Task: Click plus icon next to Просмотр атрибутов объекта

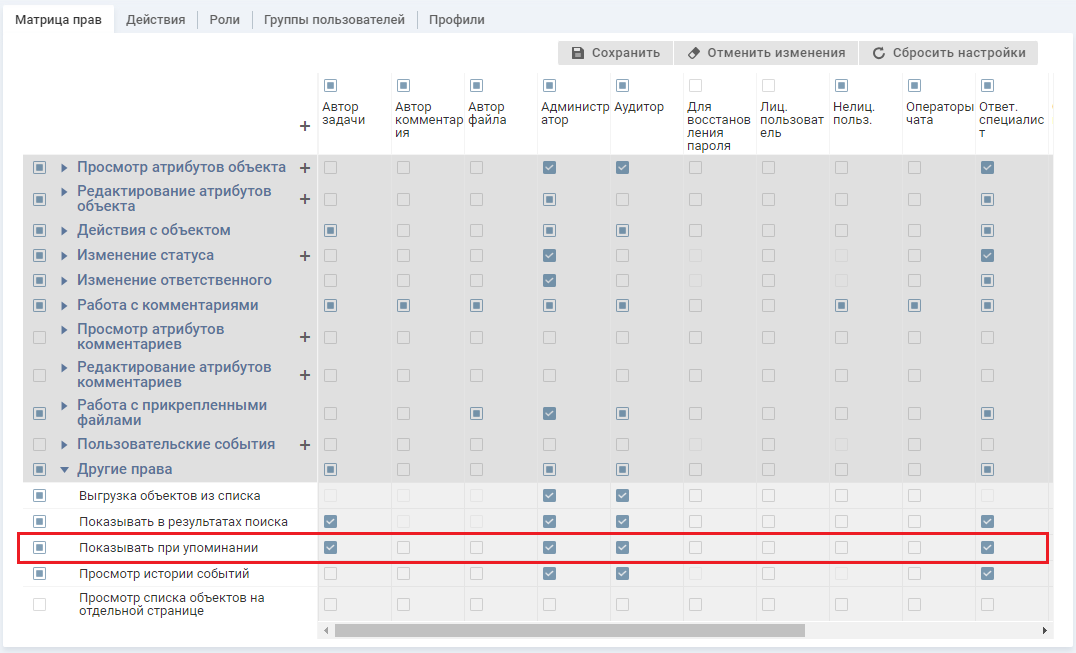Action: click(305, 168)
